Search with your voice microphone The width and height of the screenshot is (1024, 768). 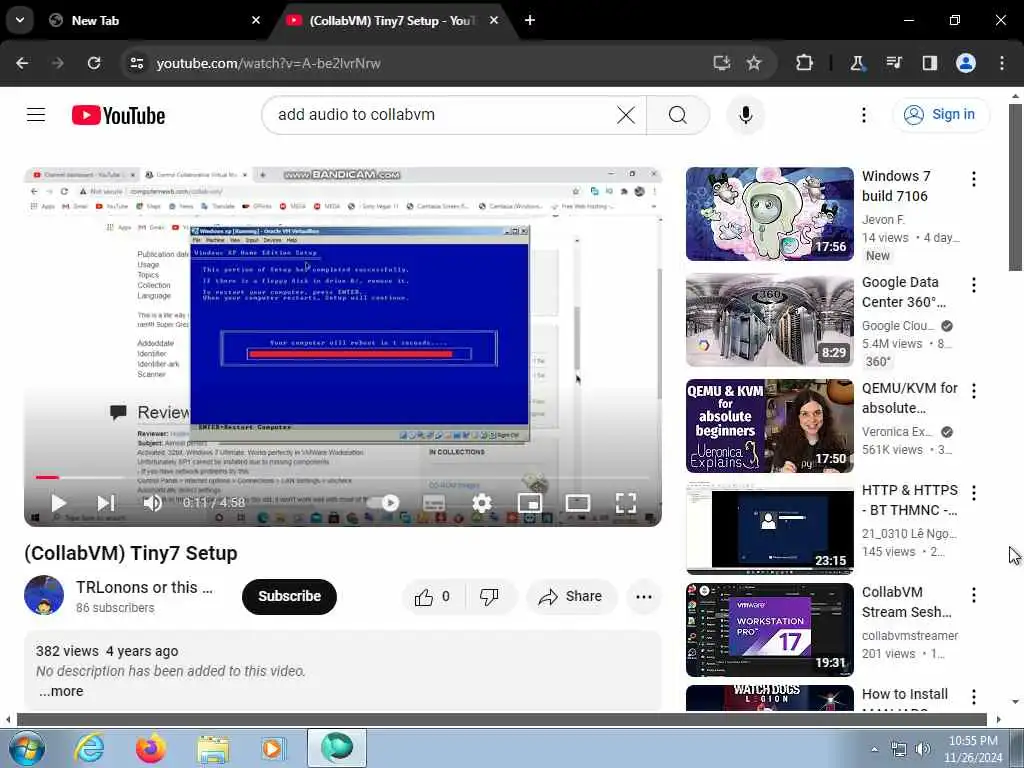coord(745,115)
